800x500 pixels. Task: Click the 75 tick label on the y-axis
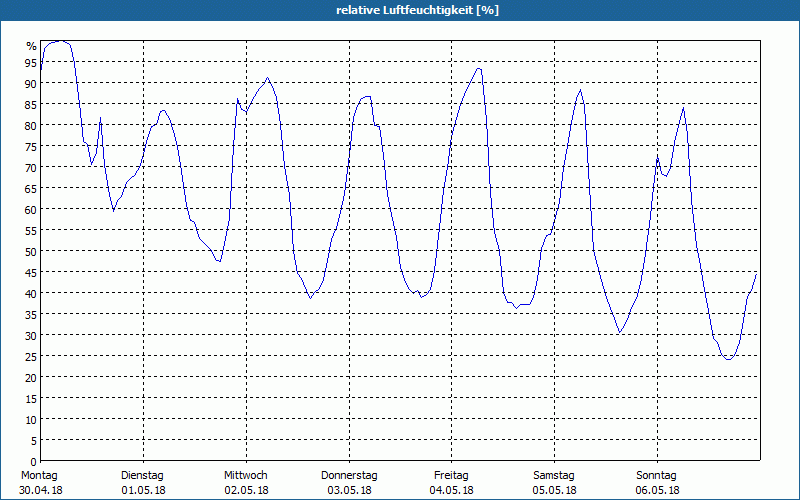31,146
